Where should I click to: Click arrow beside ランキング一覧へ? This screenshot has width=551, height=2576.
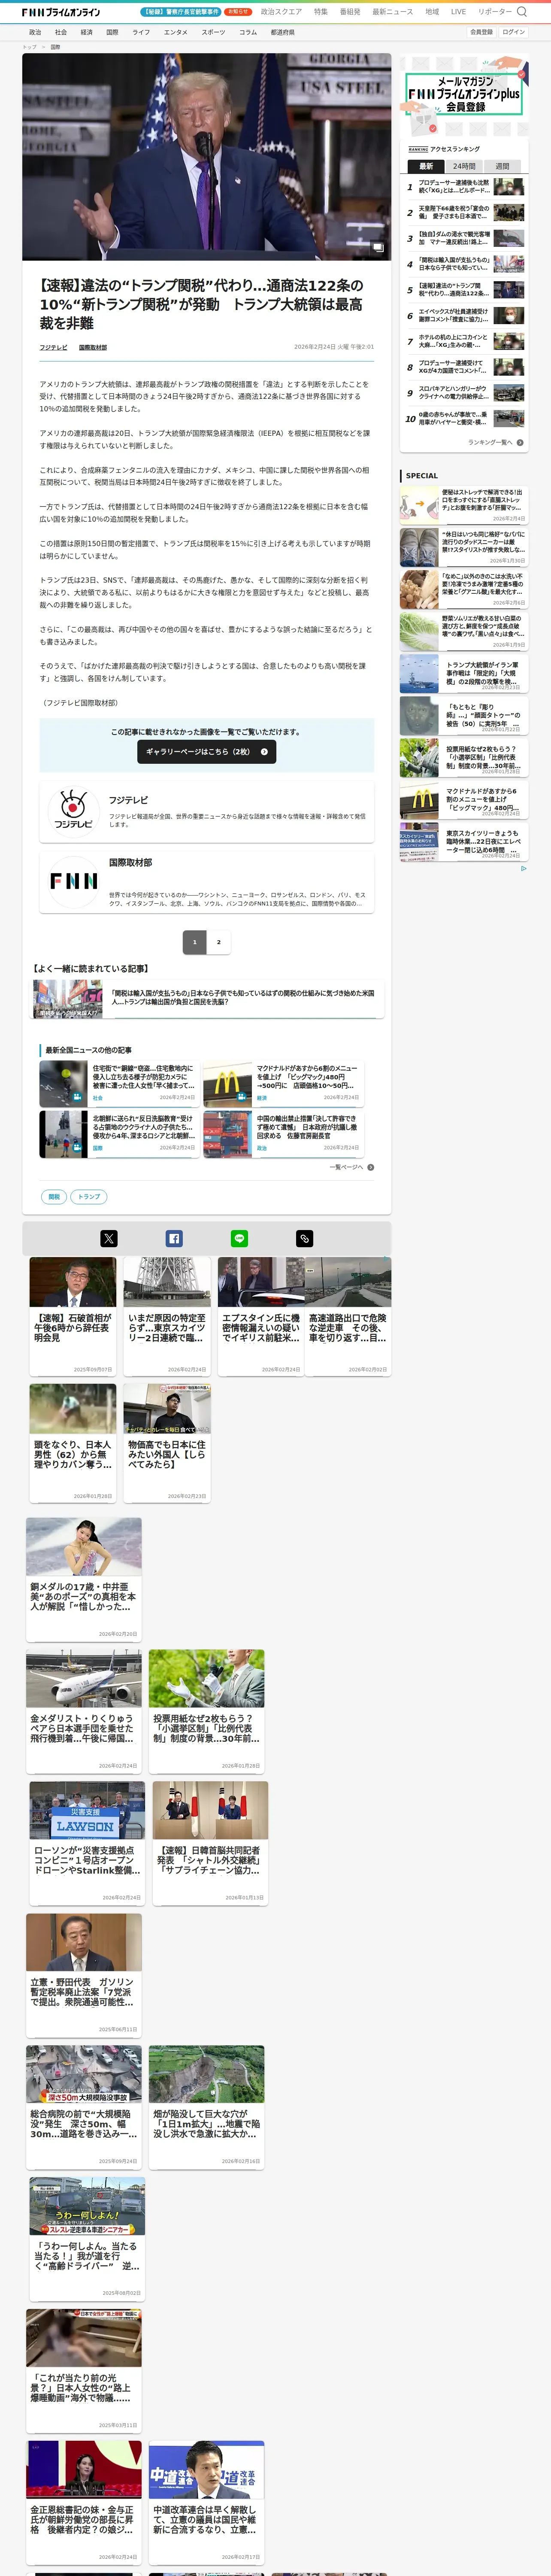click(520, 442)
